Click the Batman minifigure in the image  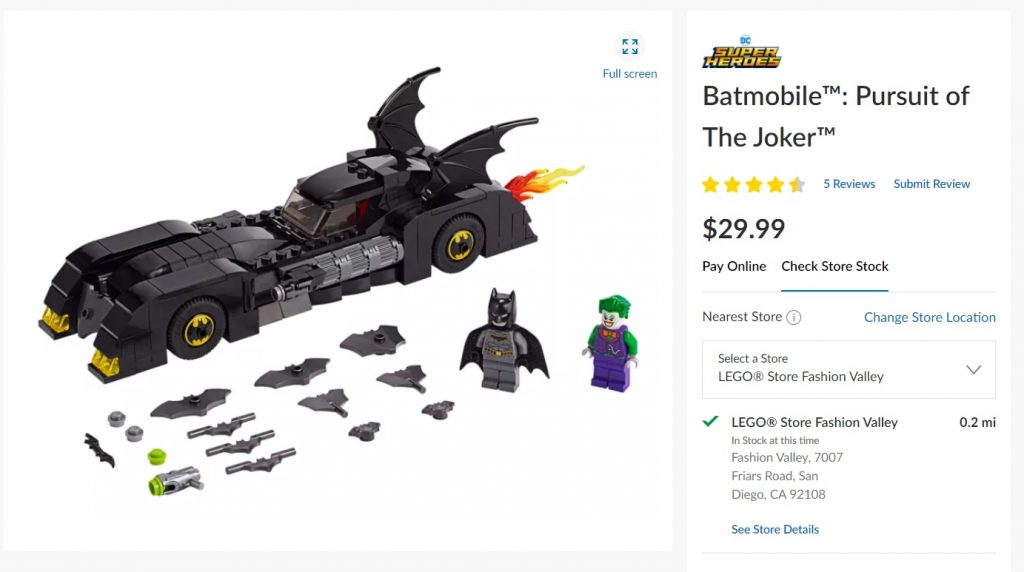coord(504,341)
